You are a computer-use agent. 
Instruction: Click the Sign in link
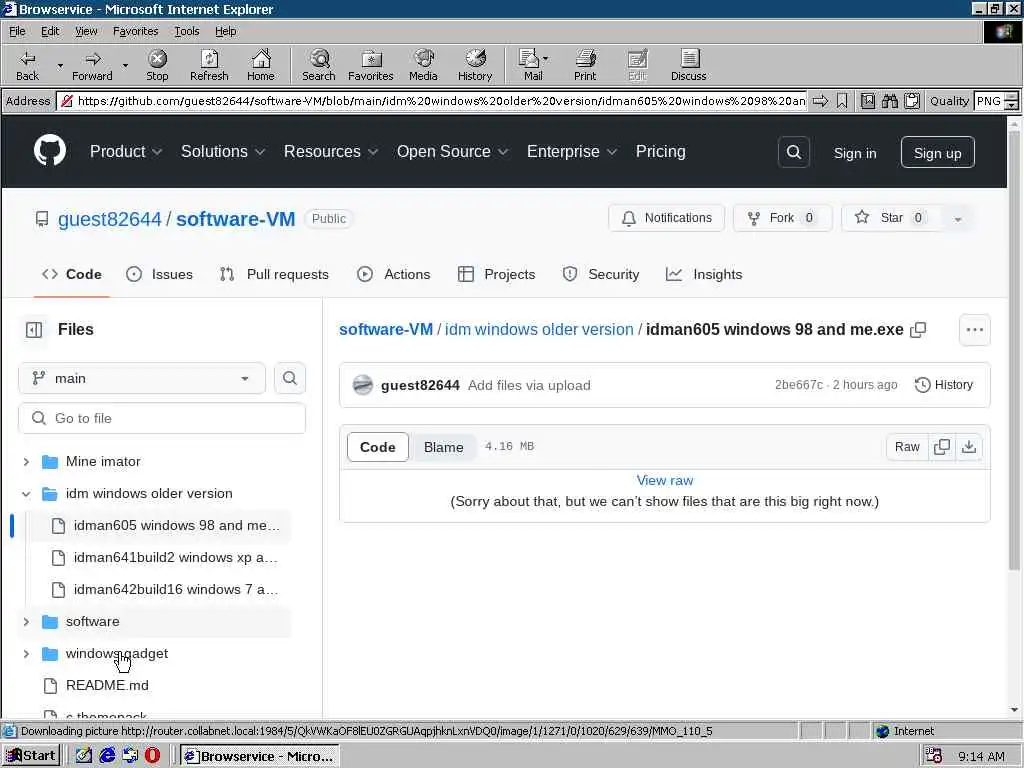(855, 153)
